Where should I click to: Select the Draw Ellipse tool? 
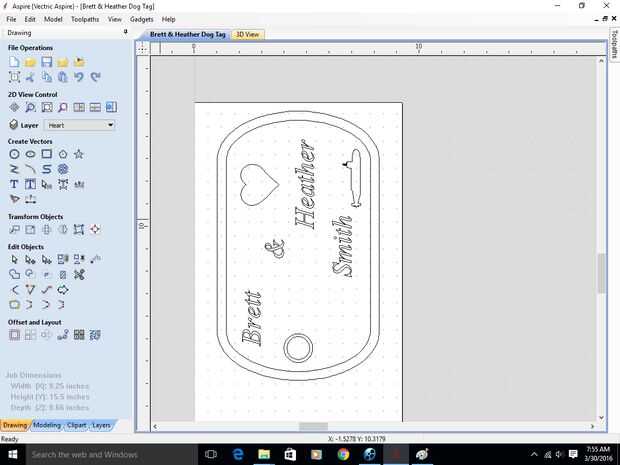pyautogui.click(x=30, y=154)
